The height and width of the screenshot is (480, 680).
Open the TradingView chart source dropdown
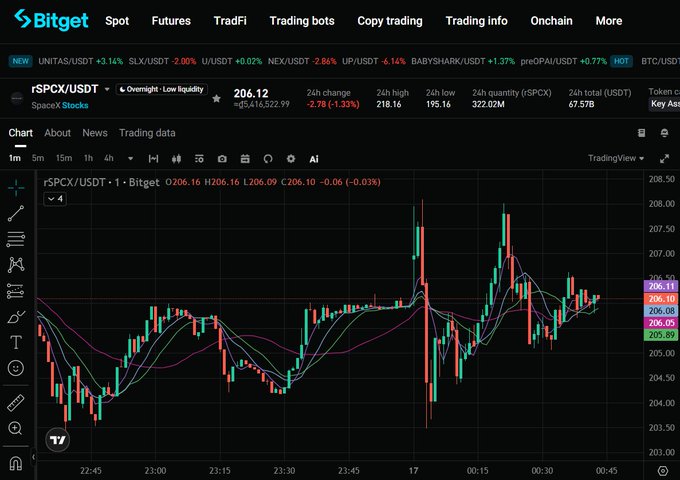point(616,158)
